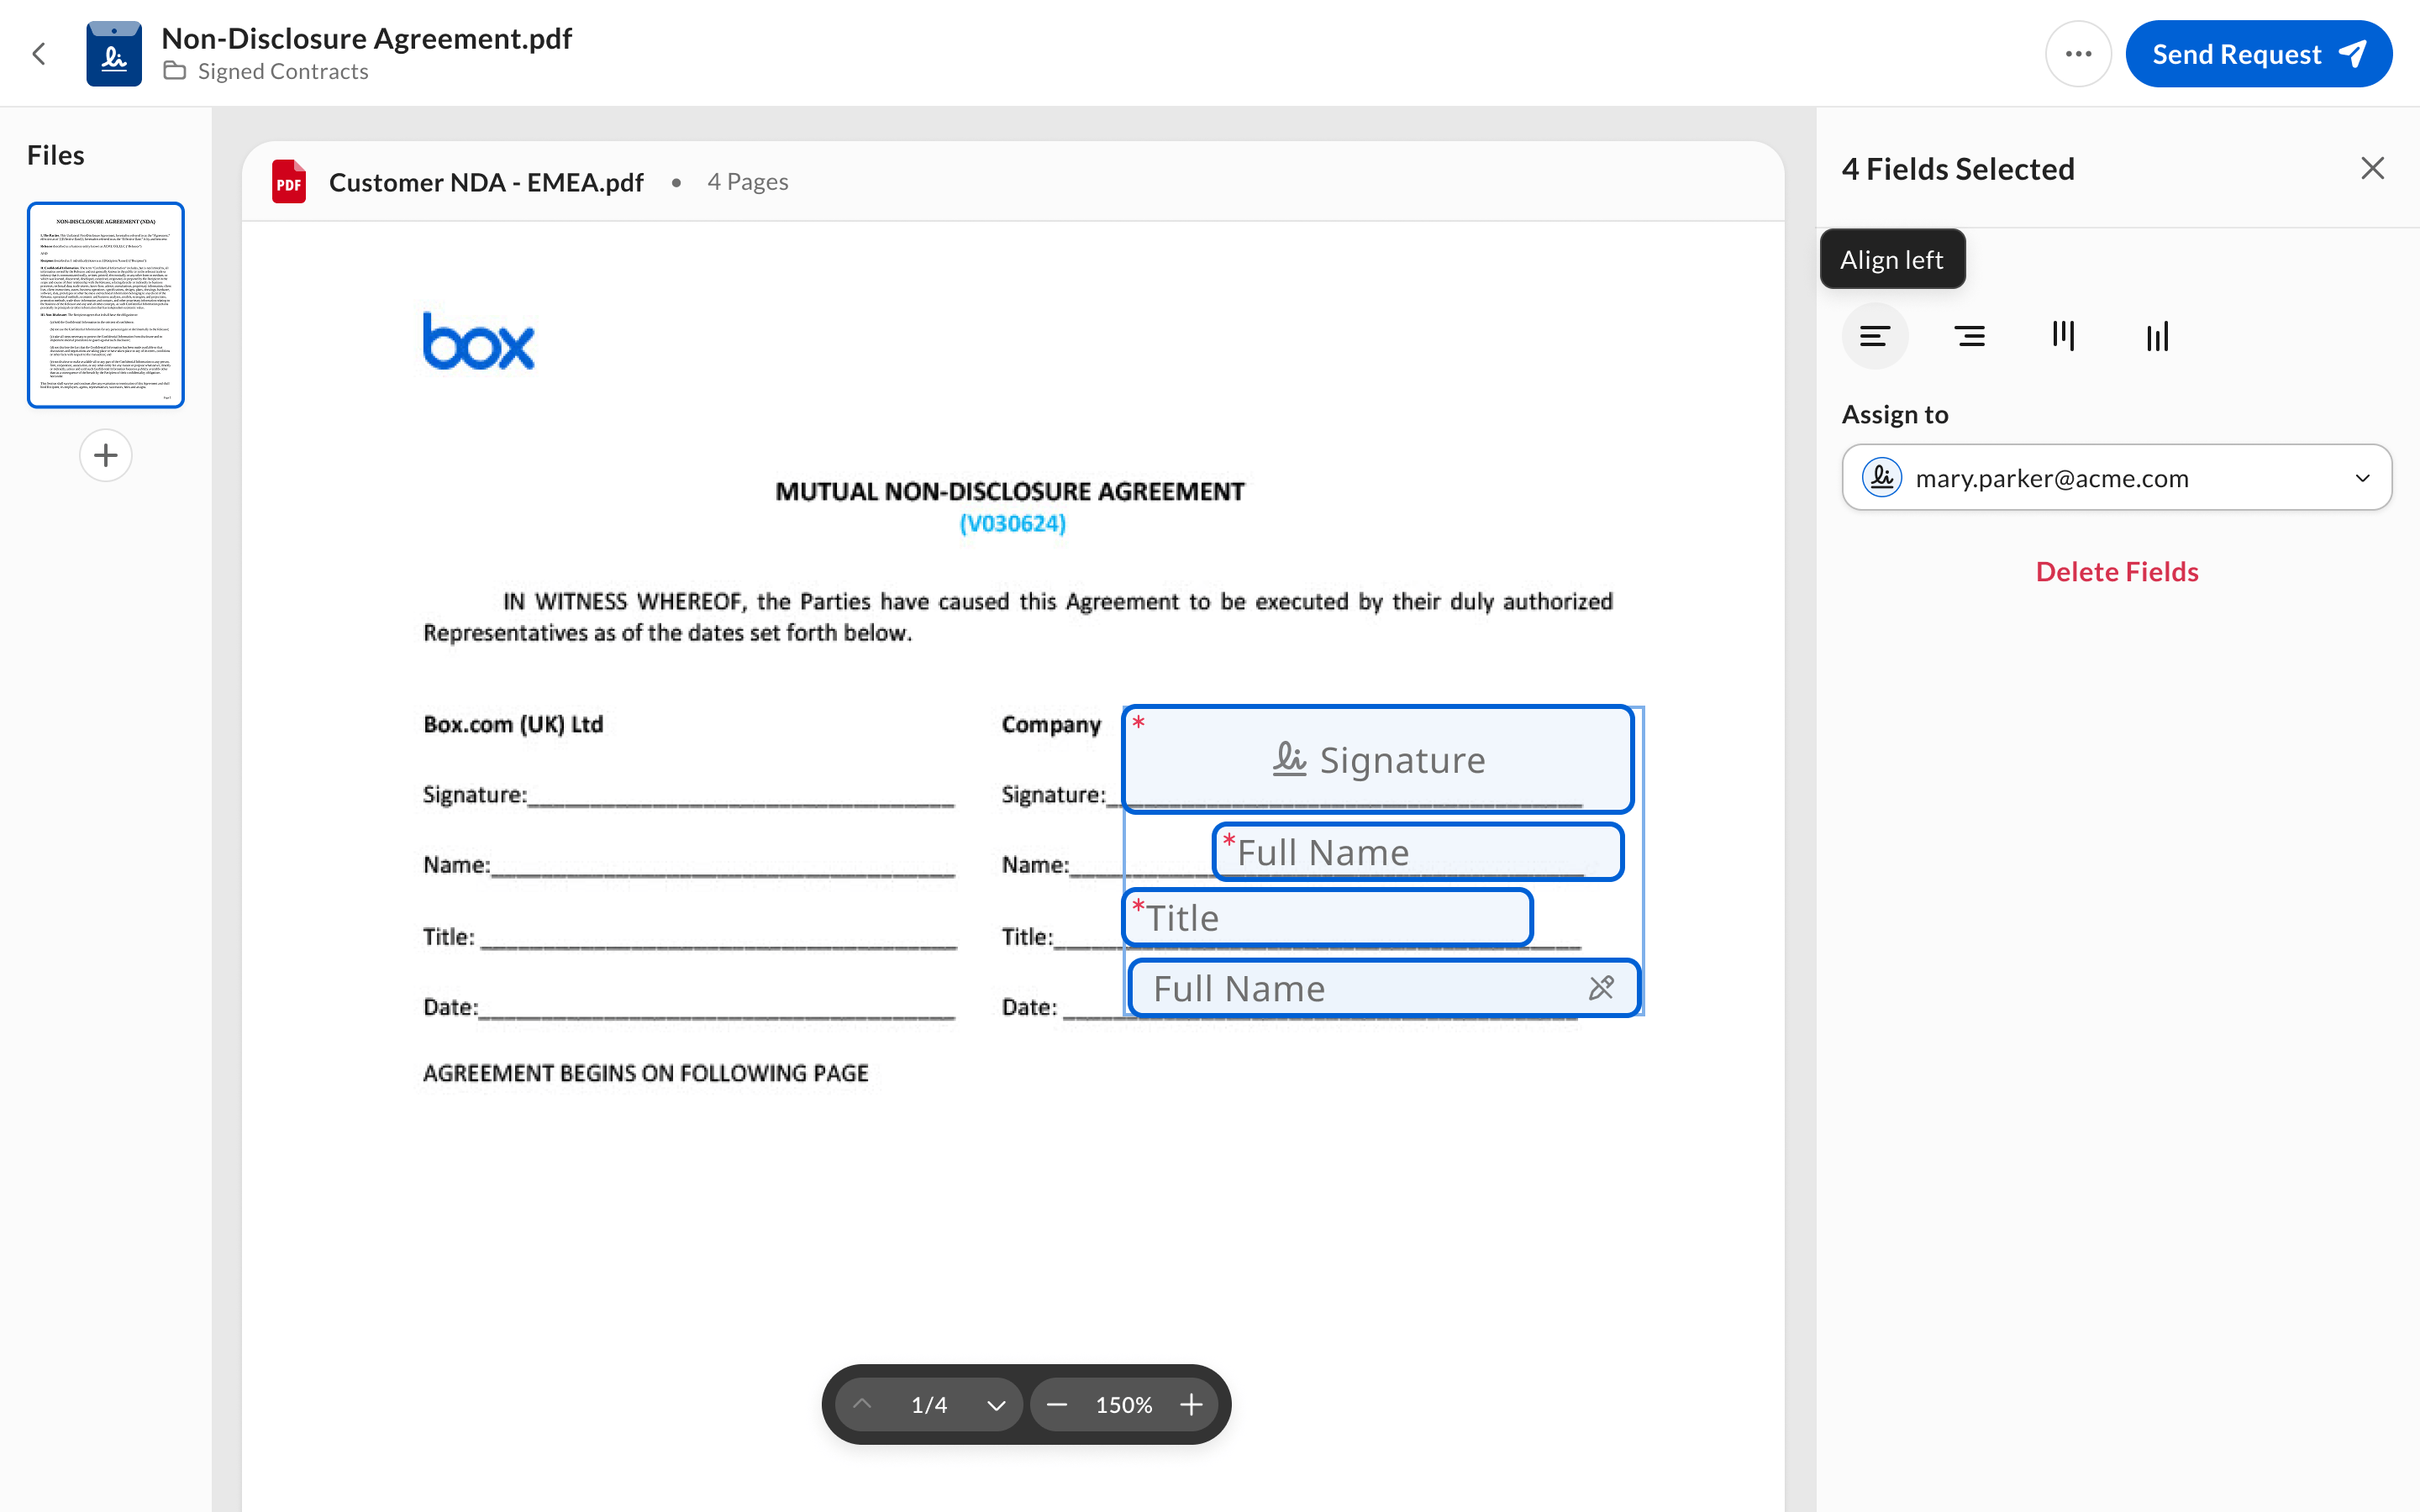Click the Send Request button
This screenshot has height=1512, width=2420.
2258,54
